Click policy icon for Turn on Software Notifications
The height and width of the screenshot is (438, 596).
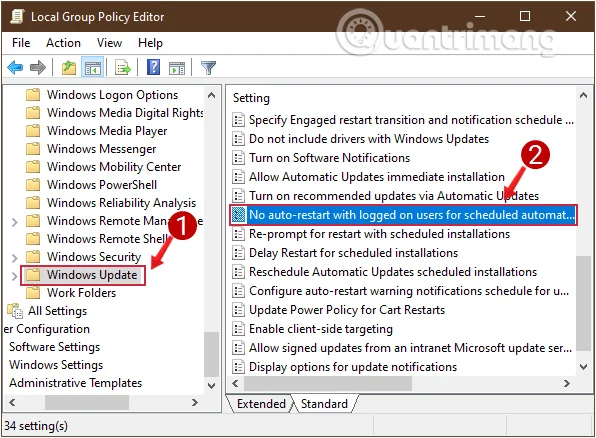238,157
